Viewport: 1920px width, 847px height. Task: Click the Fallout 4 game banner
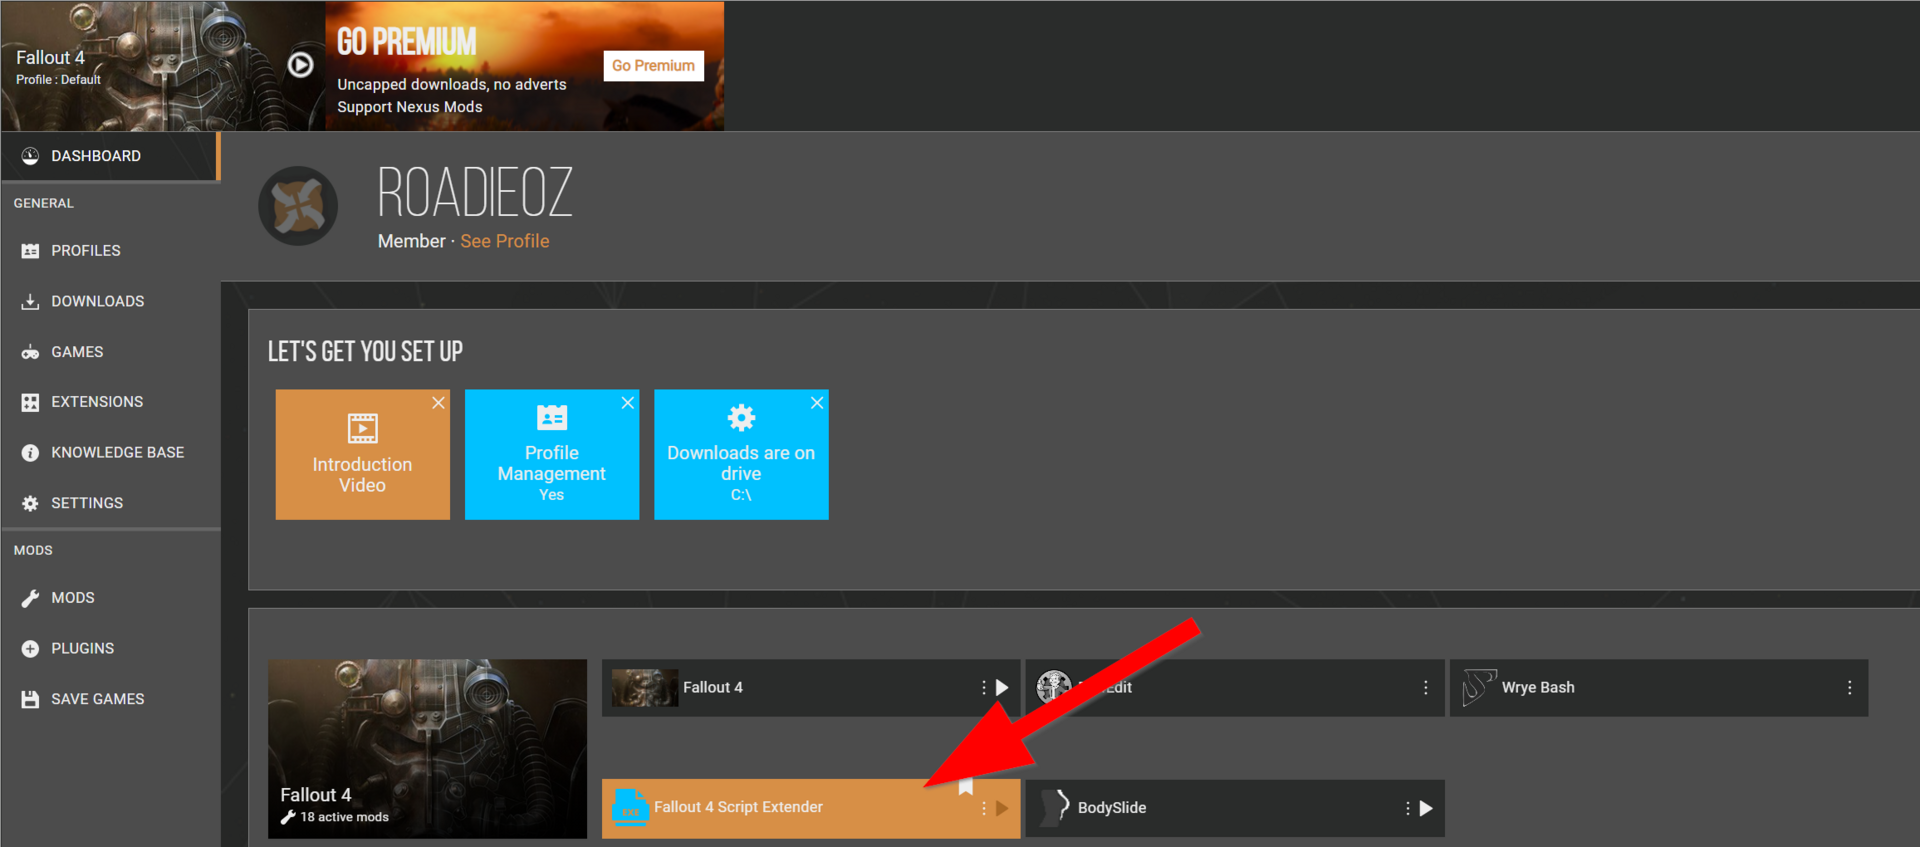pos(163,66)
